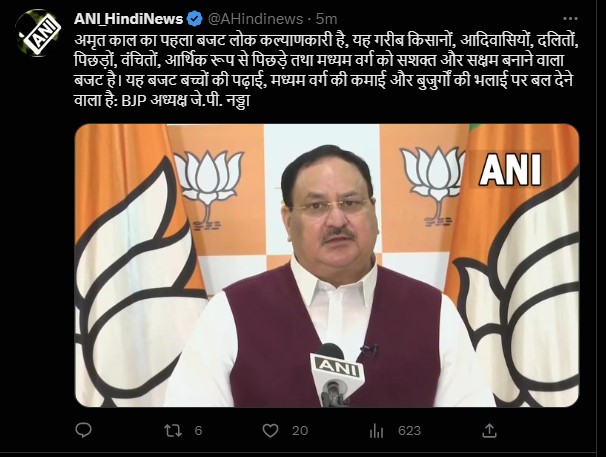Visit the @AHindinews handle link
Screen dimensions: 606x457
click(x=255, y=19)
